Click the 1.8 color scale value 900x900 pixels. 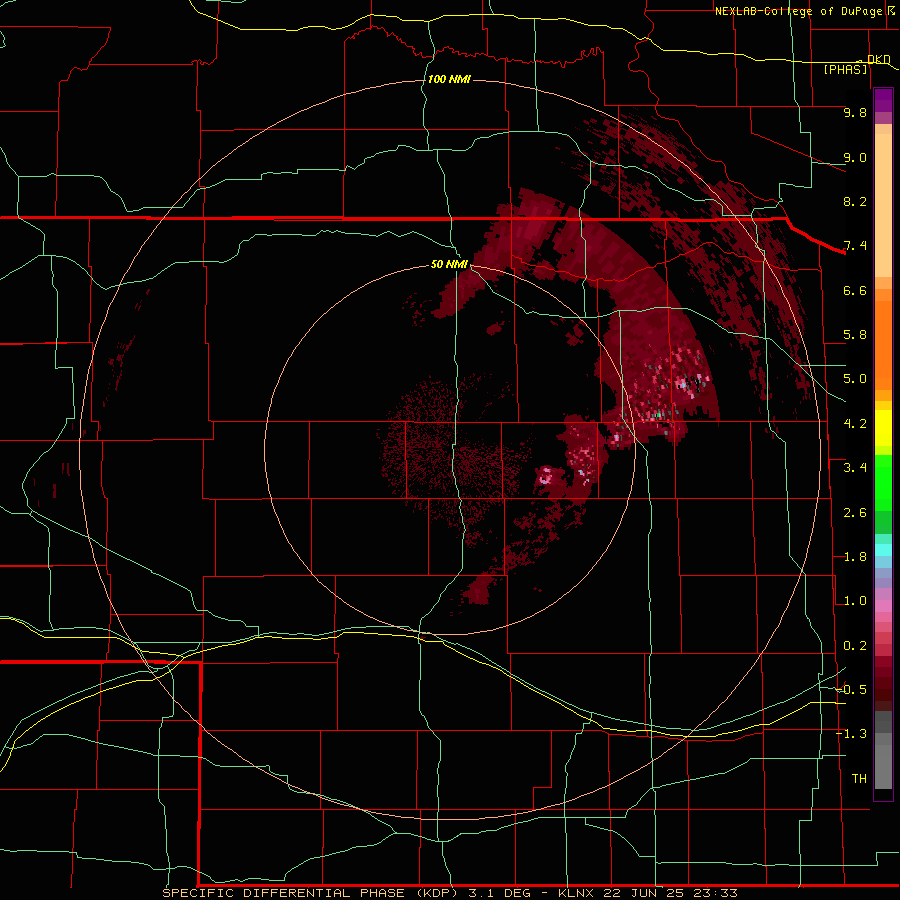pyautogui.click(x=855, y=557)
